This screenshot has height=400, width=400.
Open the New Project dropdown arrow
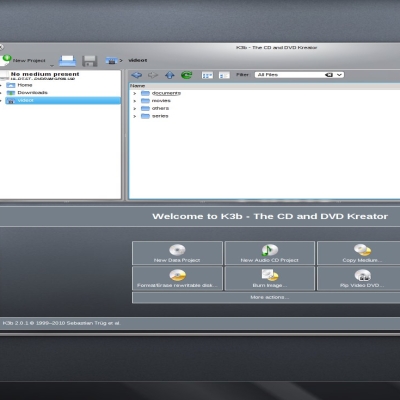point(52,65)
